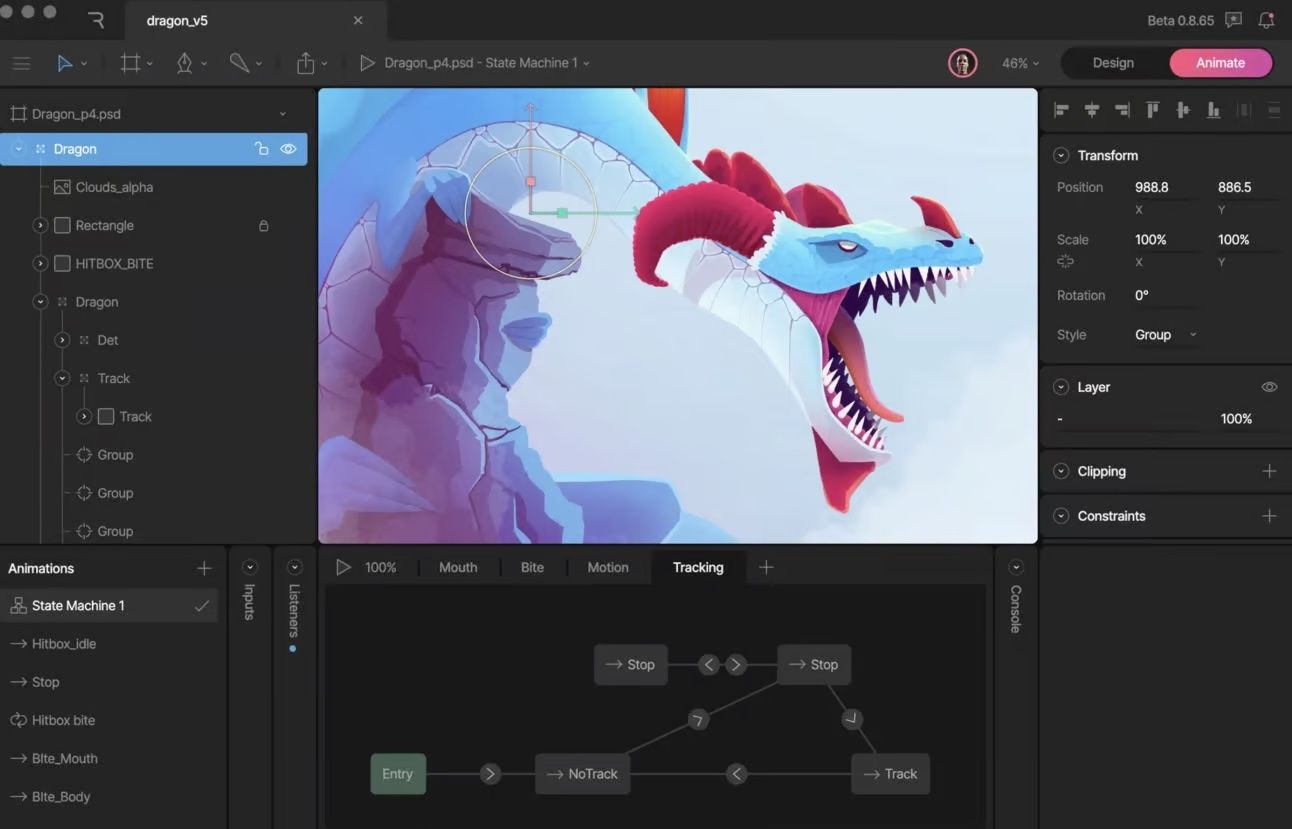Viewport: 1292px width, 829px height.
Task: Align selection to left edge
Action: tap(1062, 110)
